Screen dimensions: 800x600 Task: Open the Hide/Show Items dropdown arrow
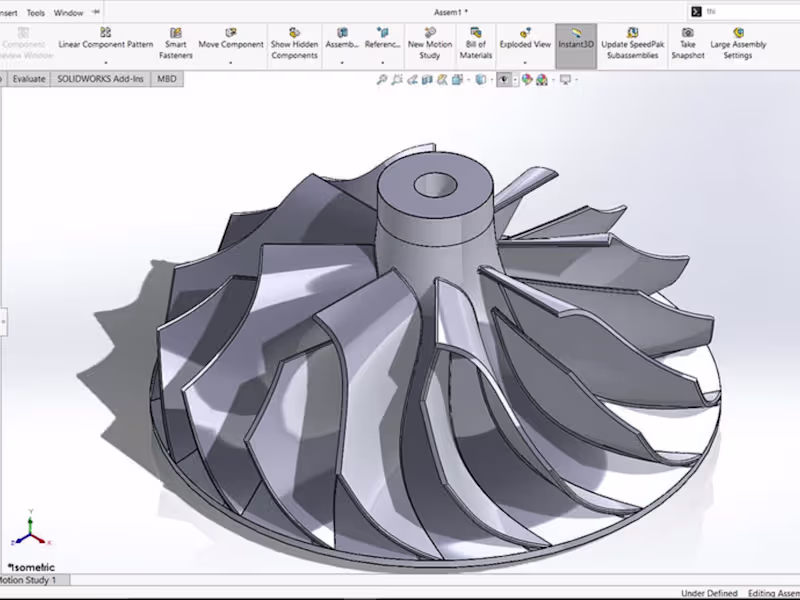tap(514, 80)
